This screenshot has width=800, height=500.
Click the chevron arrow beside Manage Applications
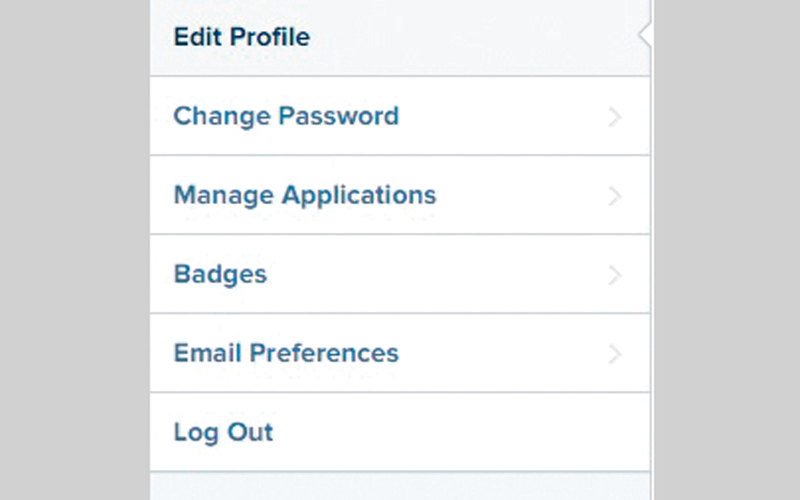pyautogui.click(x=615, y=196)
